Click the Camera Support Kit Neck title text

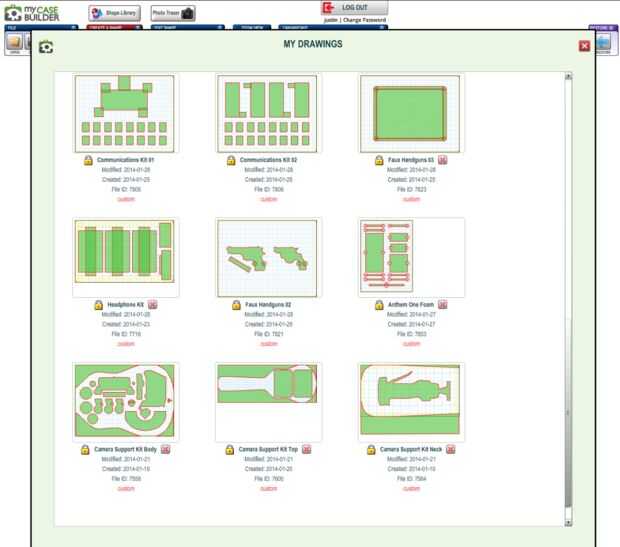[x=411, y=449]
